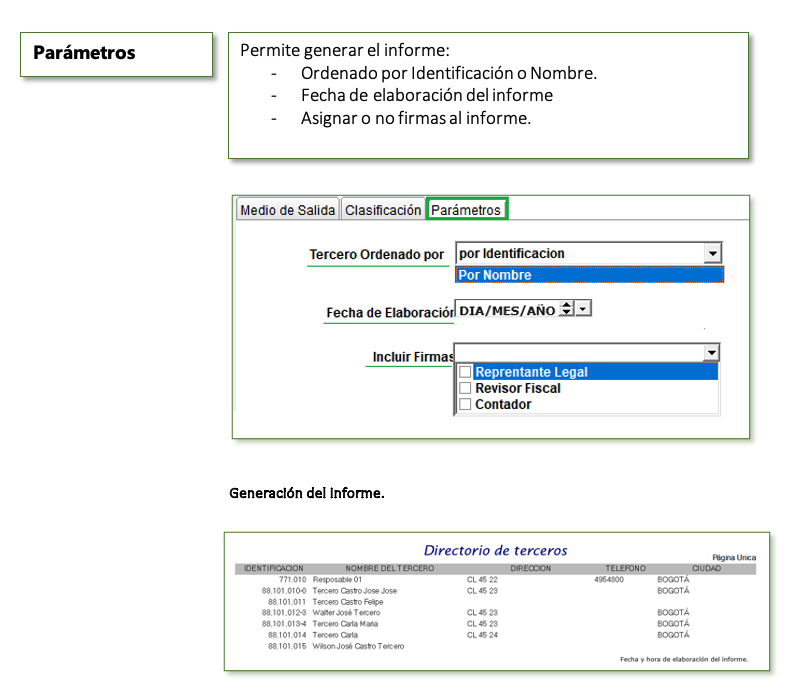The image size is (786, 698).
Task: Click the Generación del Informe heading
Action: click(307, 493)
